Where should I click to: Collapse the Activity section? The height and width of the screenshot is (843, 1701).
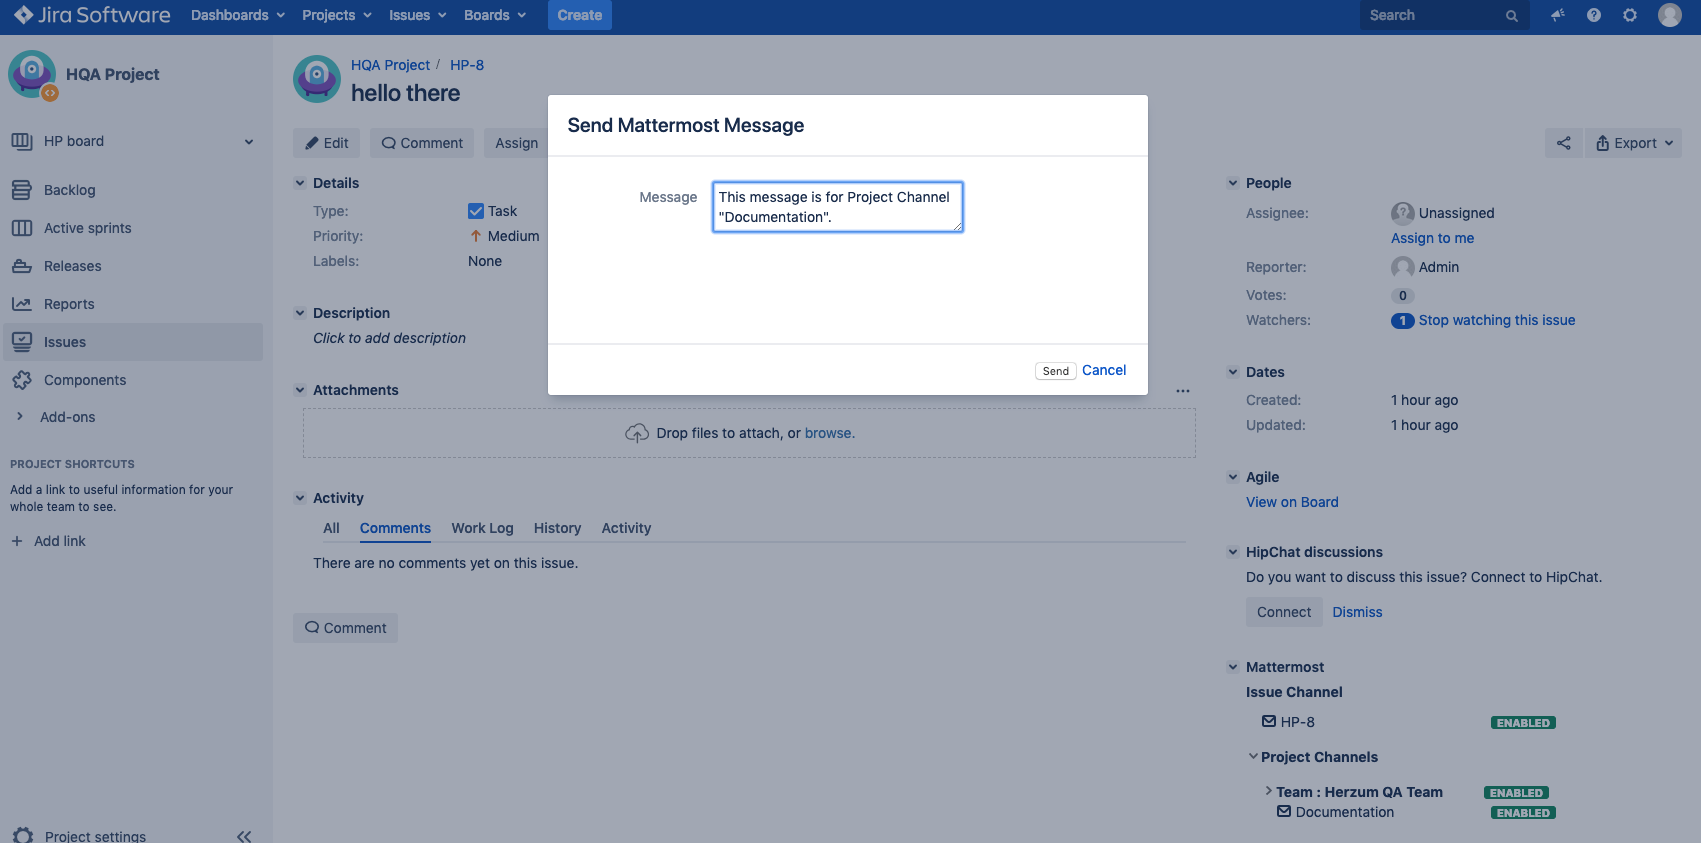300,498
